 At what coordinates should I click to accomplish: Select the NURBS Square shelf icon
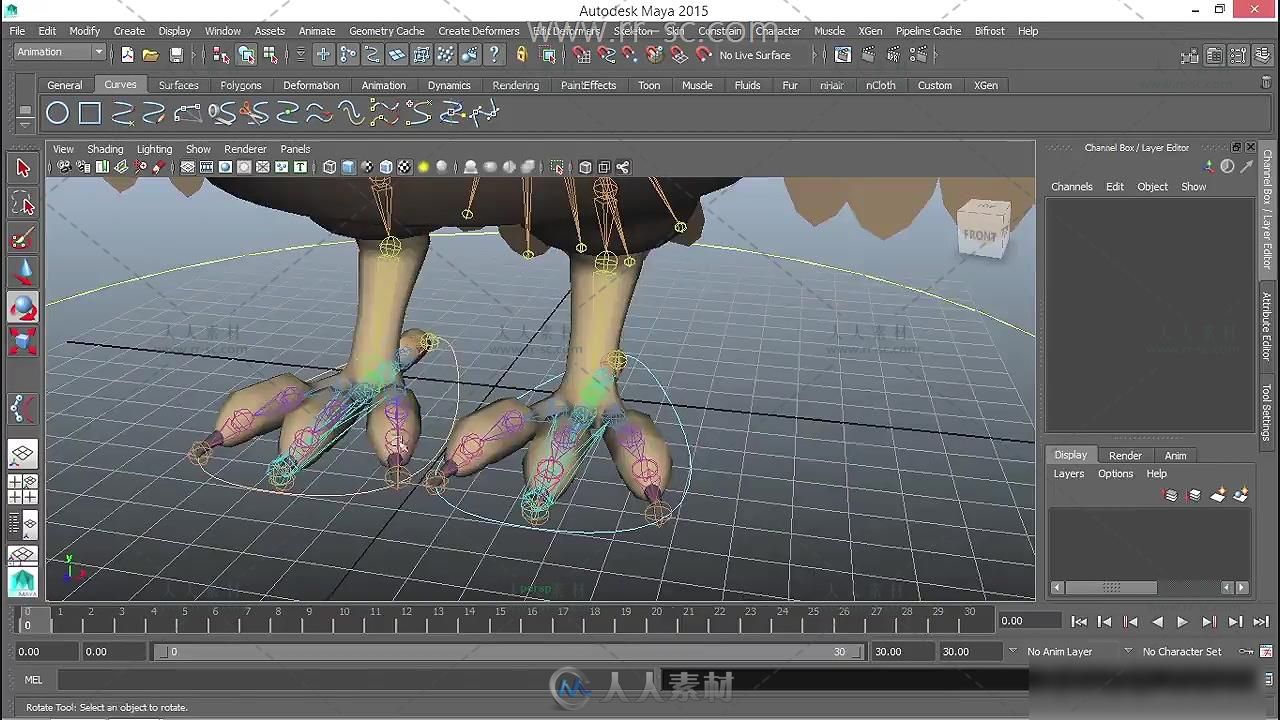pos(90,114)
